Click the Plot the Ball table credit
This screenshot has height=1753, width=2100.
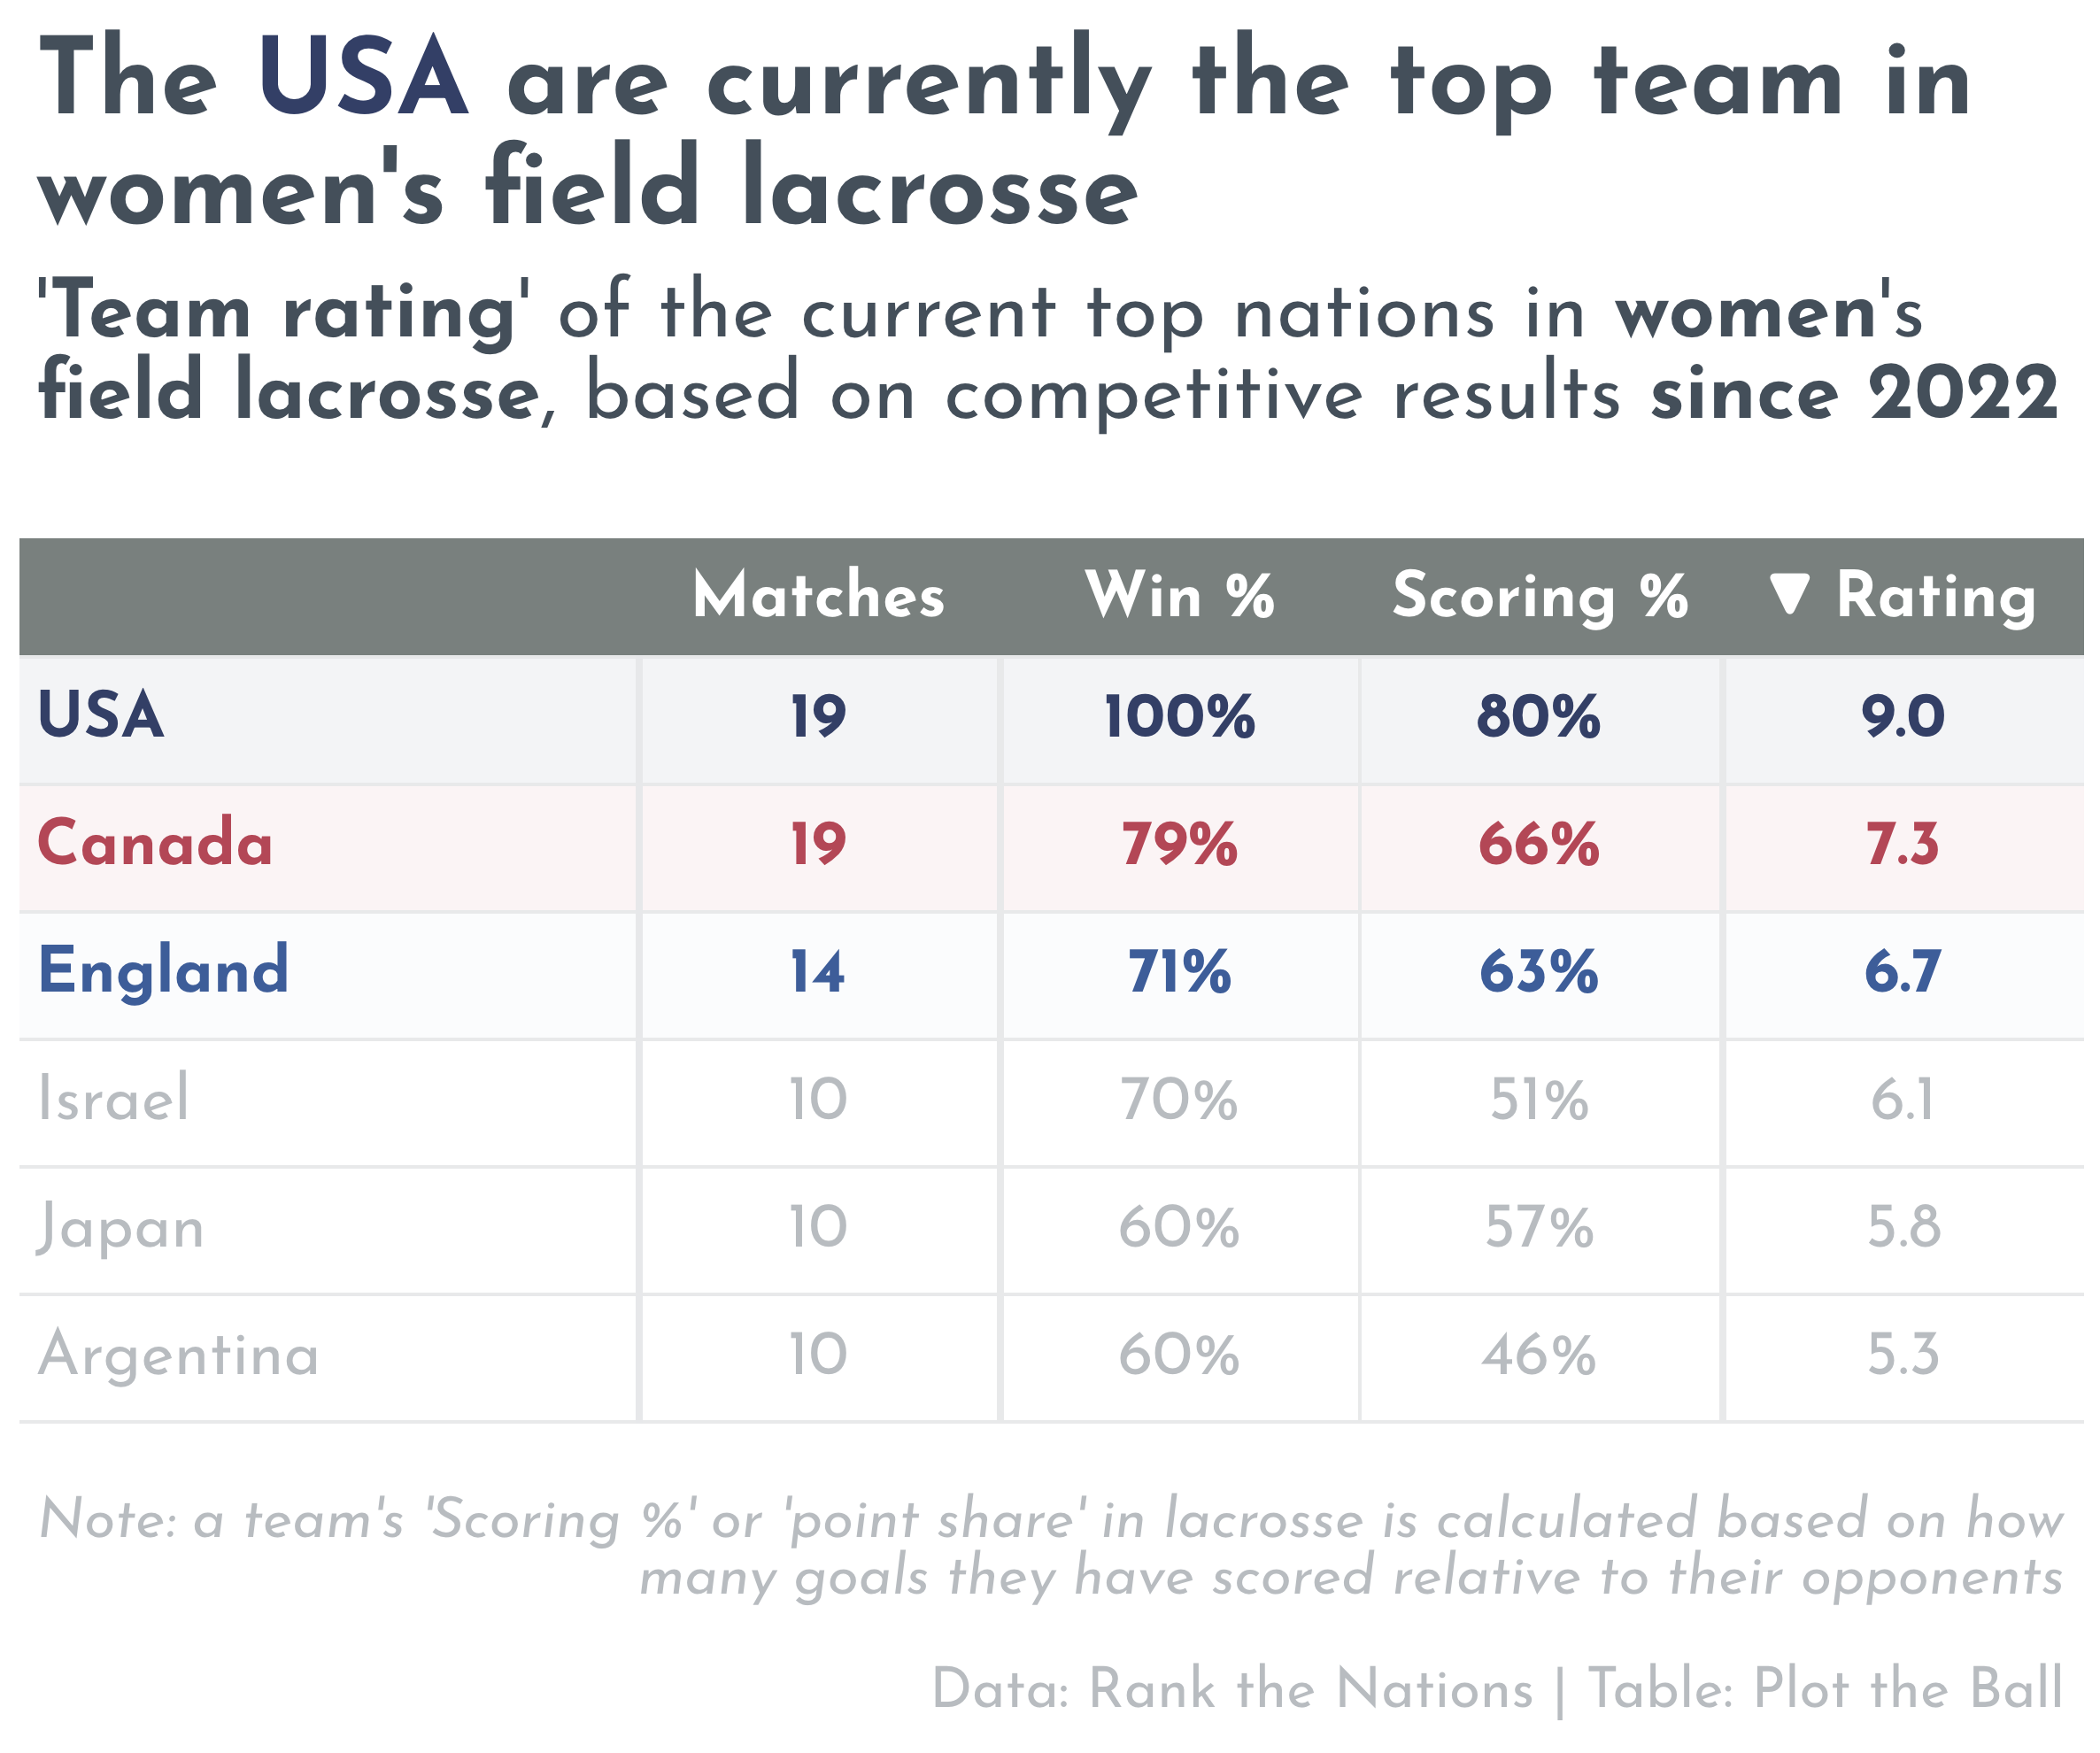(1909, 1690)
